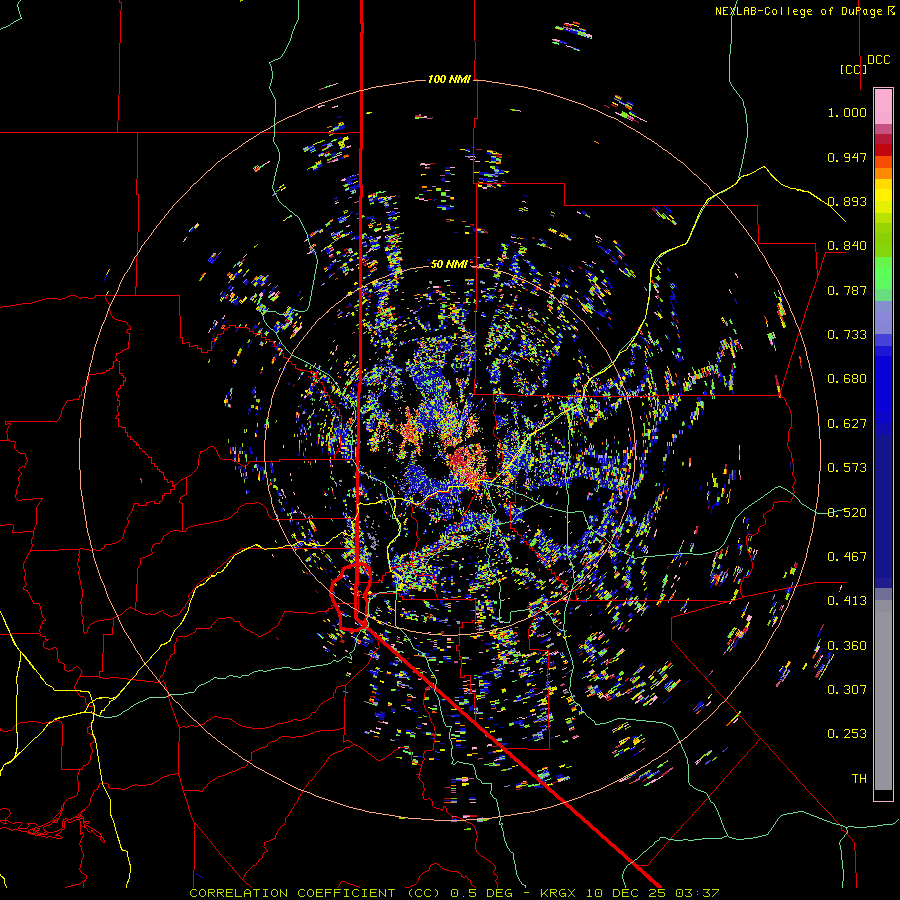Click the 50 NMI range ring label
The image size is (900, 900).
(449, 264)
